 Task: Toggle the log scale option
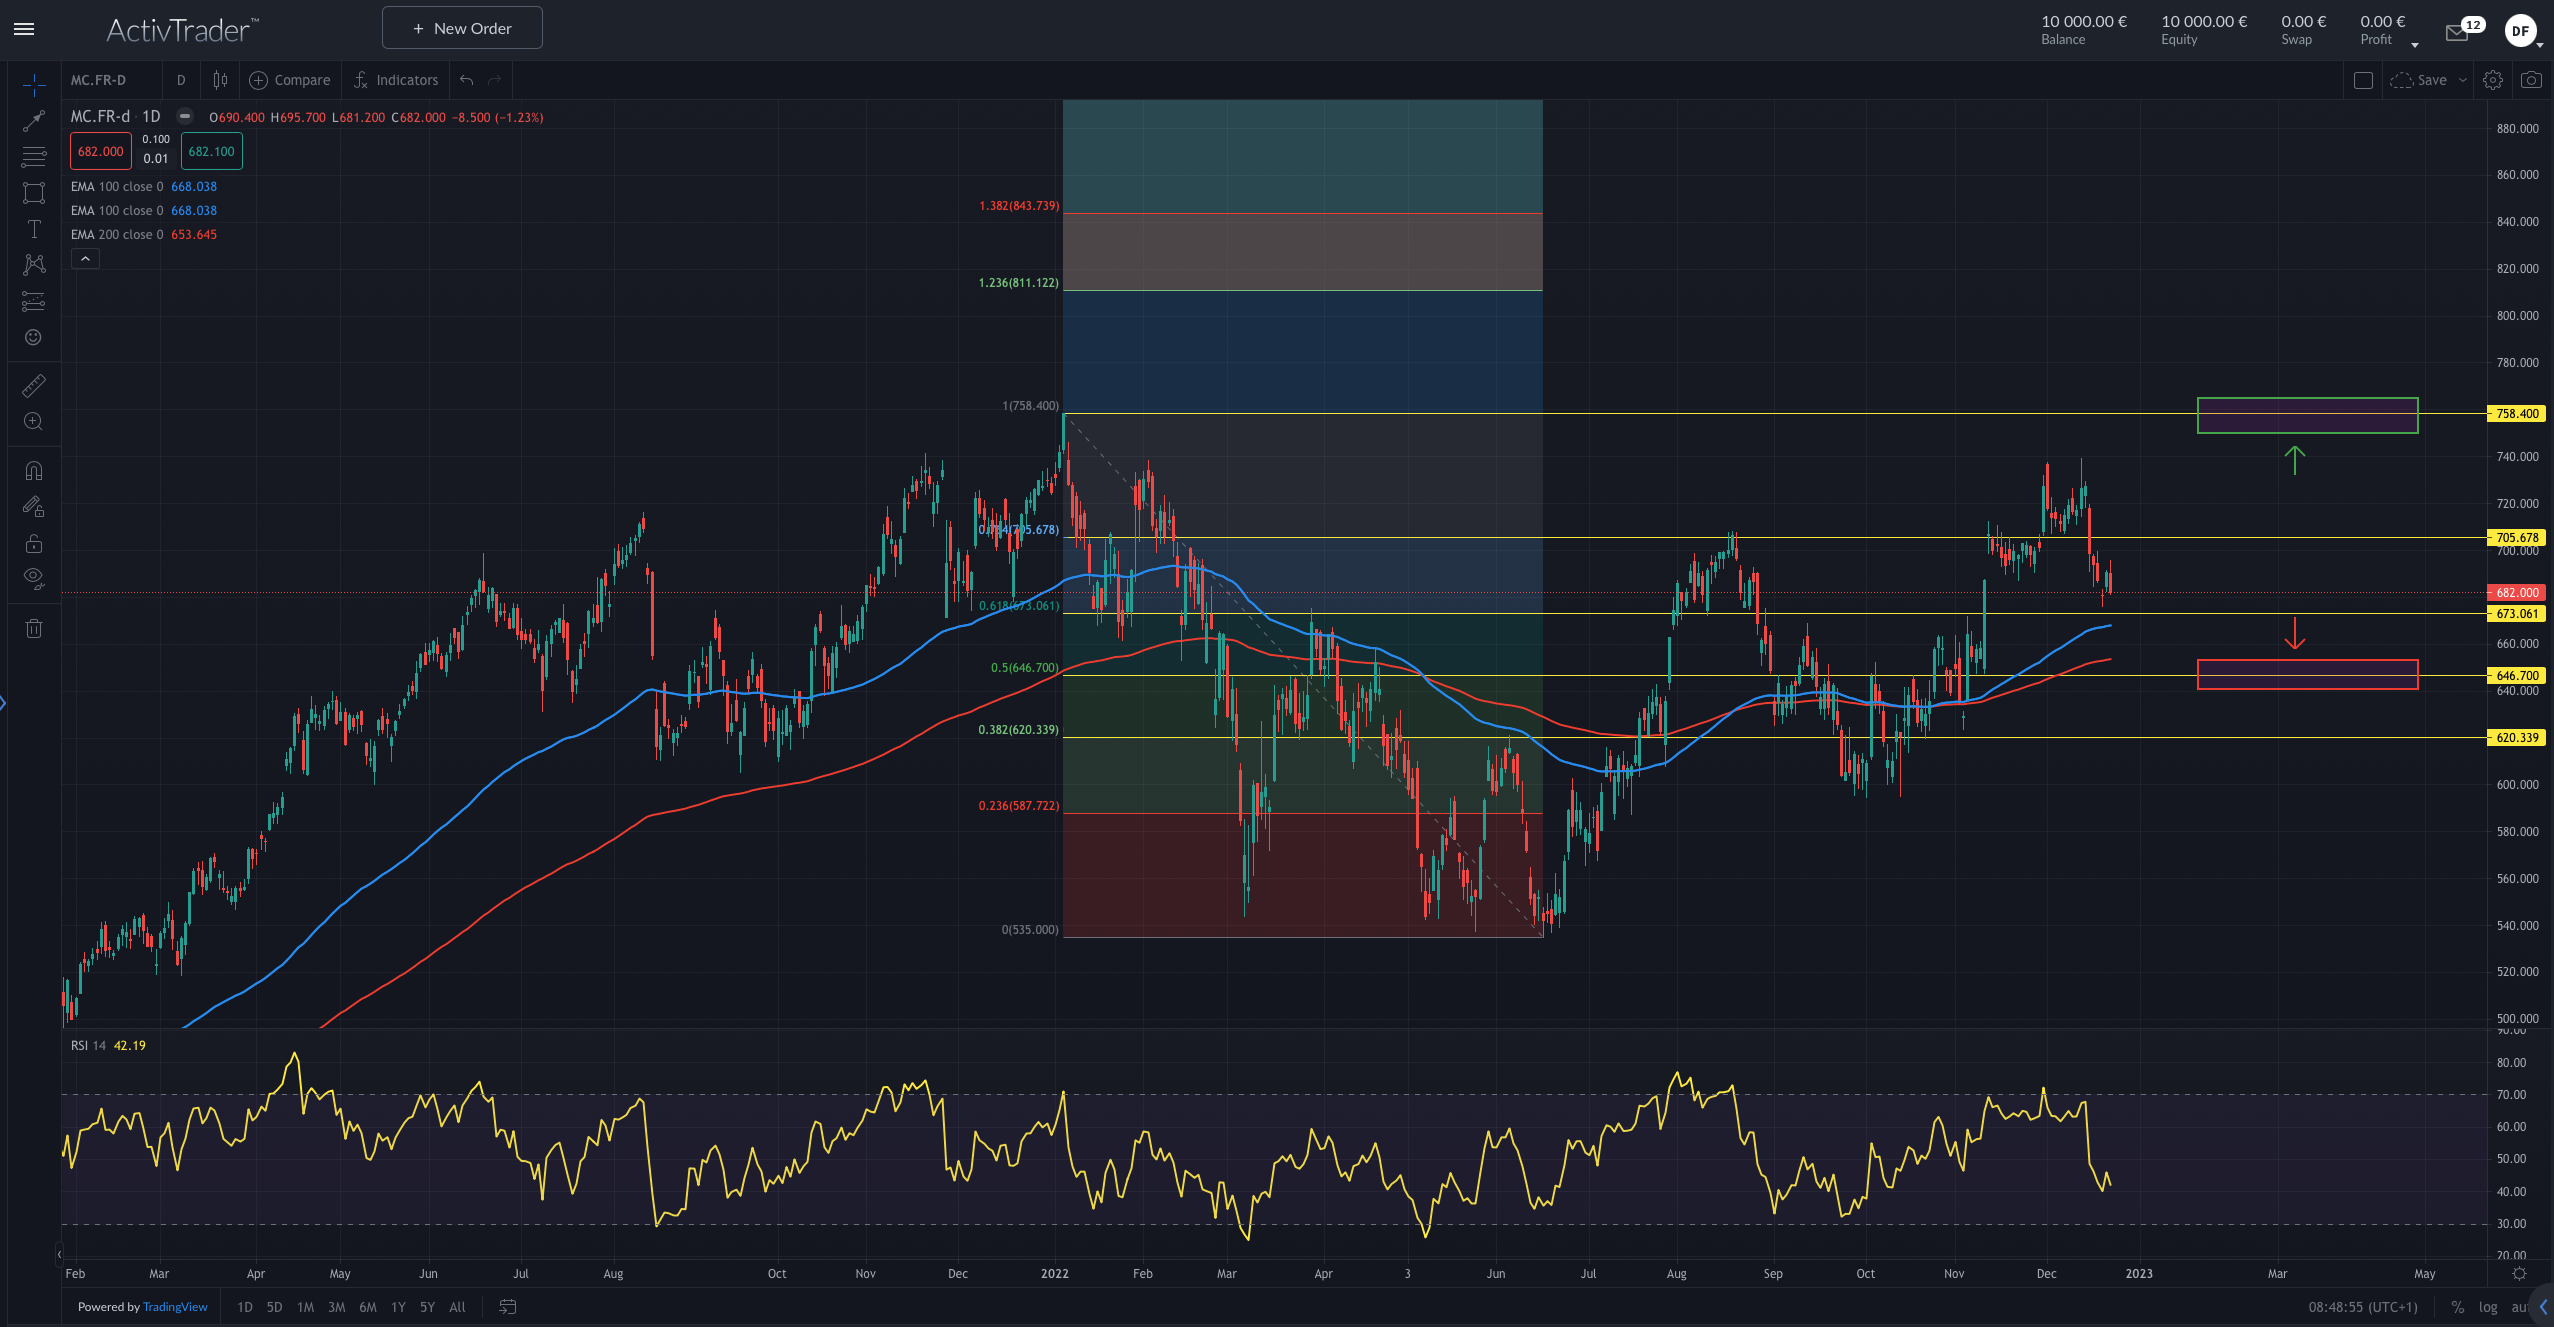click(x=2488, y=1307)
